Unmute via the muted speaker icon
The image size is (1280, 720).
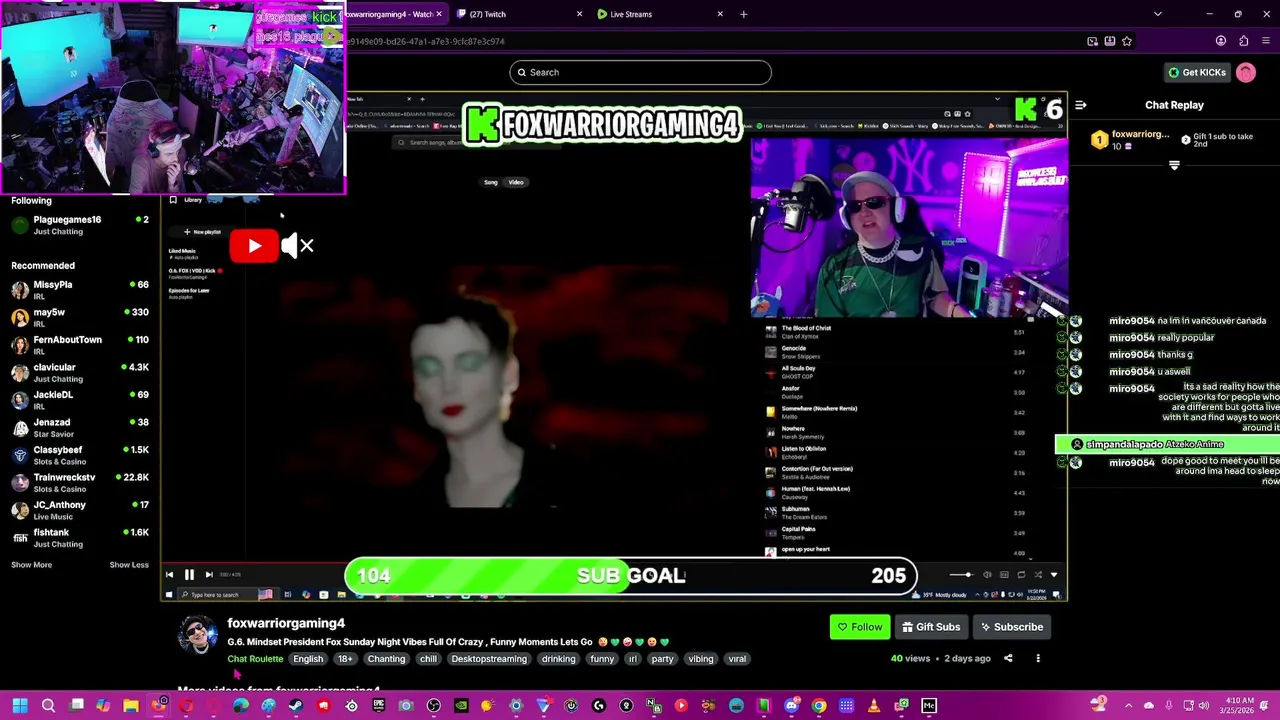(x=297, y=246)
